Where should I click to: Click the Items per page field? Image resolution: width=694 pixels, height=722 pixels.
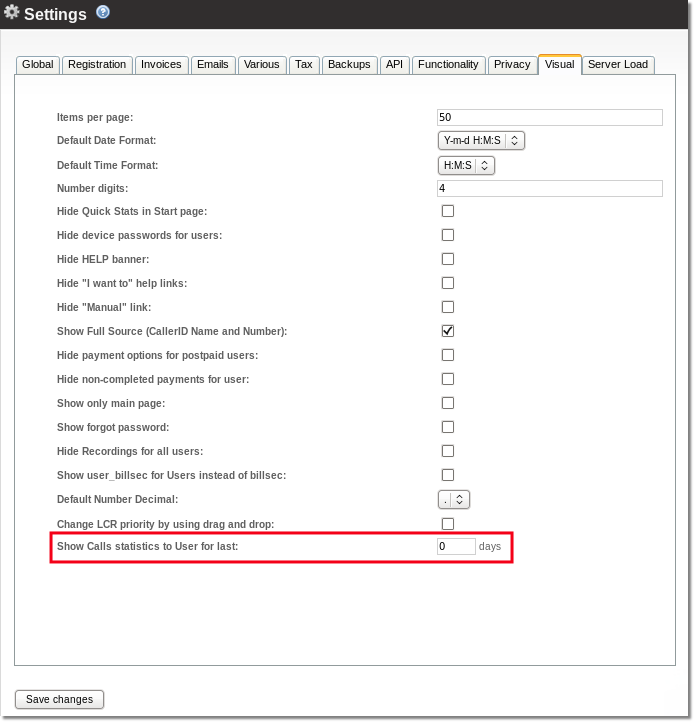(x=550, y=117)
